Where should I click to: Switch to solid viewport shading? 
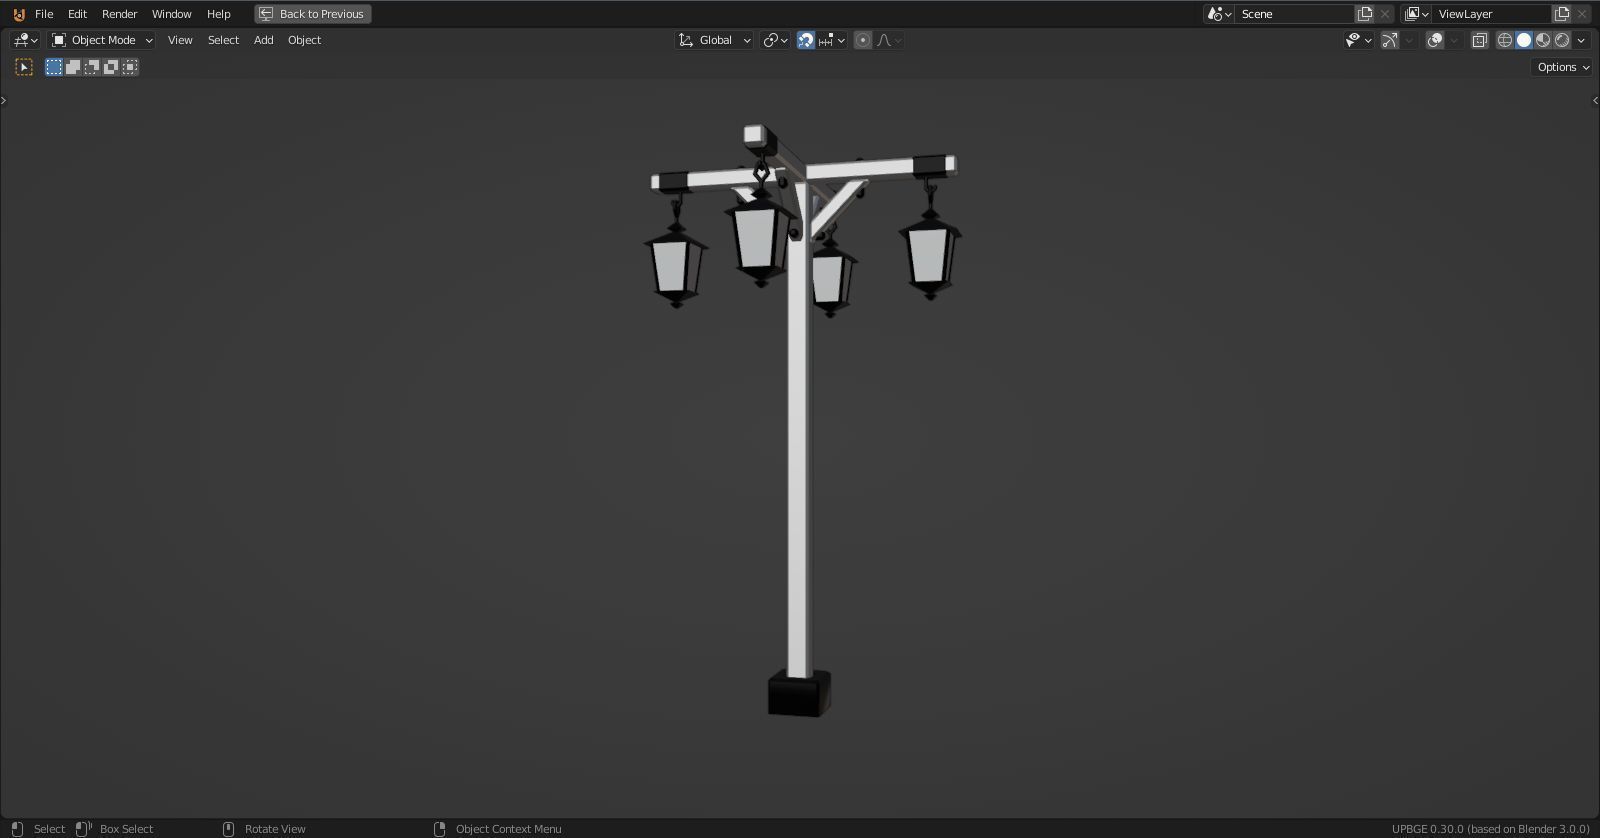click(1524, 40)
